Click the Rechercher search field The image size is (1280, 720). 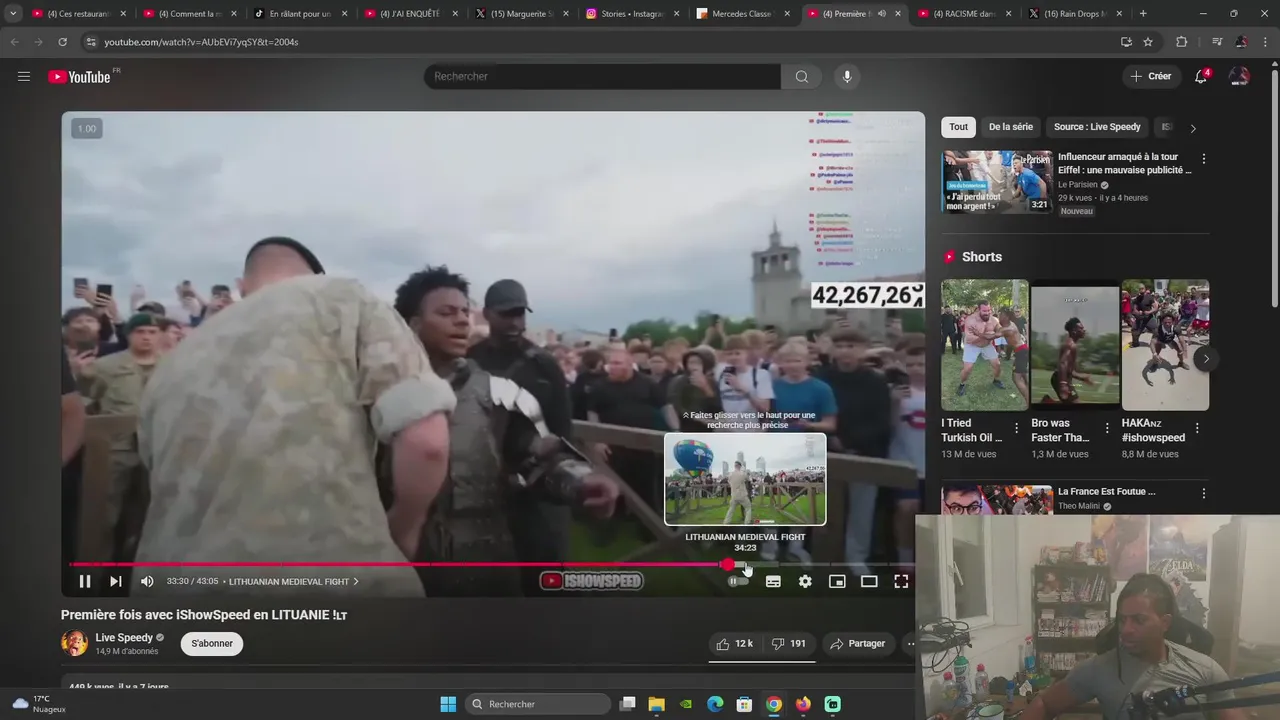coord(602,76)
